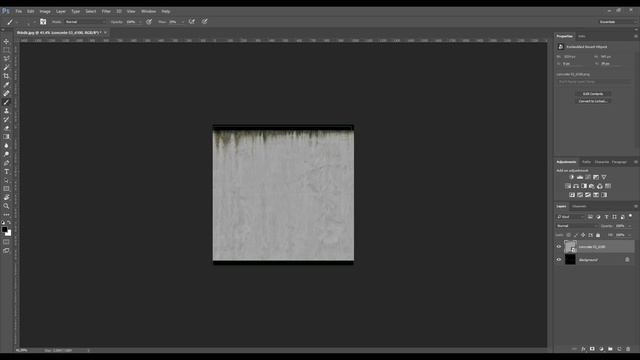
Task: Hide the Background layer
Action: click(559, 260)
